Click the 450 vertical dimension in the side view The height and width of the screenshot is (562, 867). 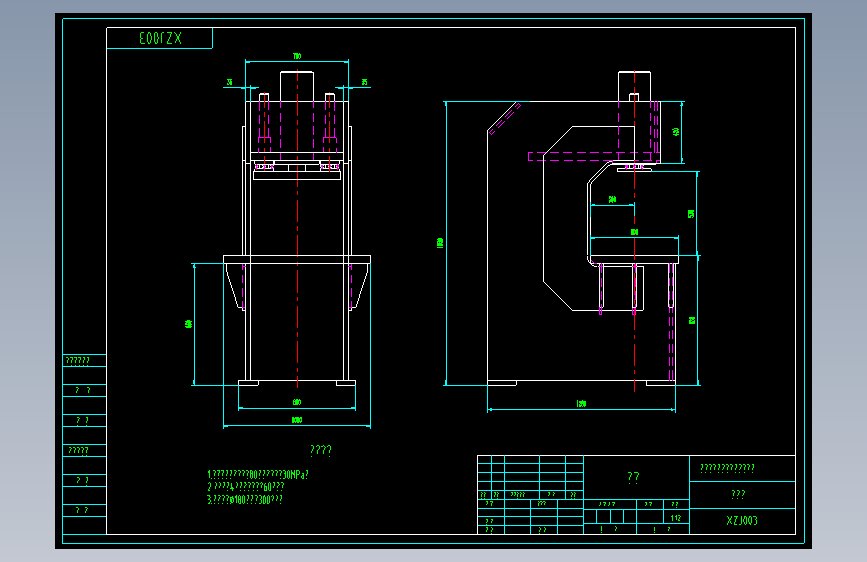point(676,132)
